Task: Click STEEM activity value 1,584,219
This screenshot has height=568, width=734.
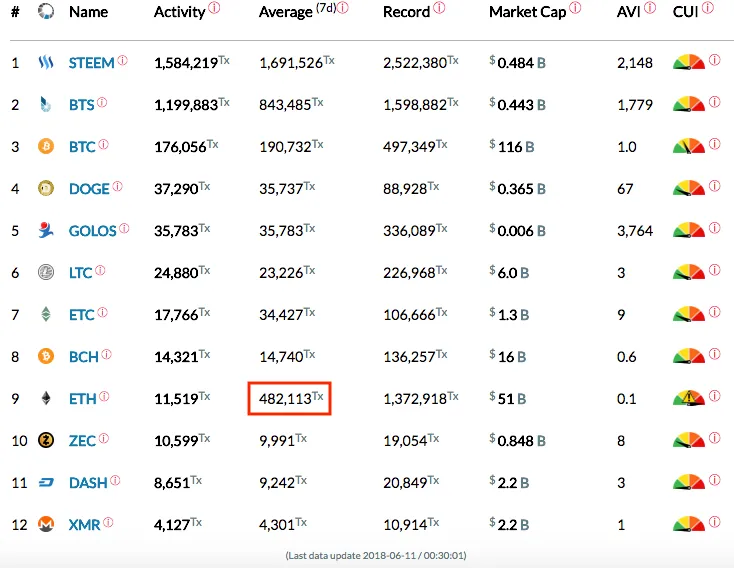Action: pos(191,63)
